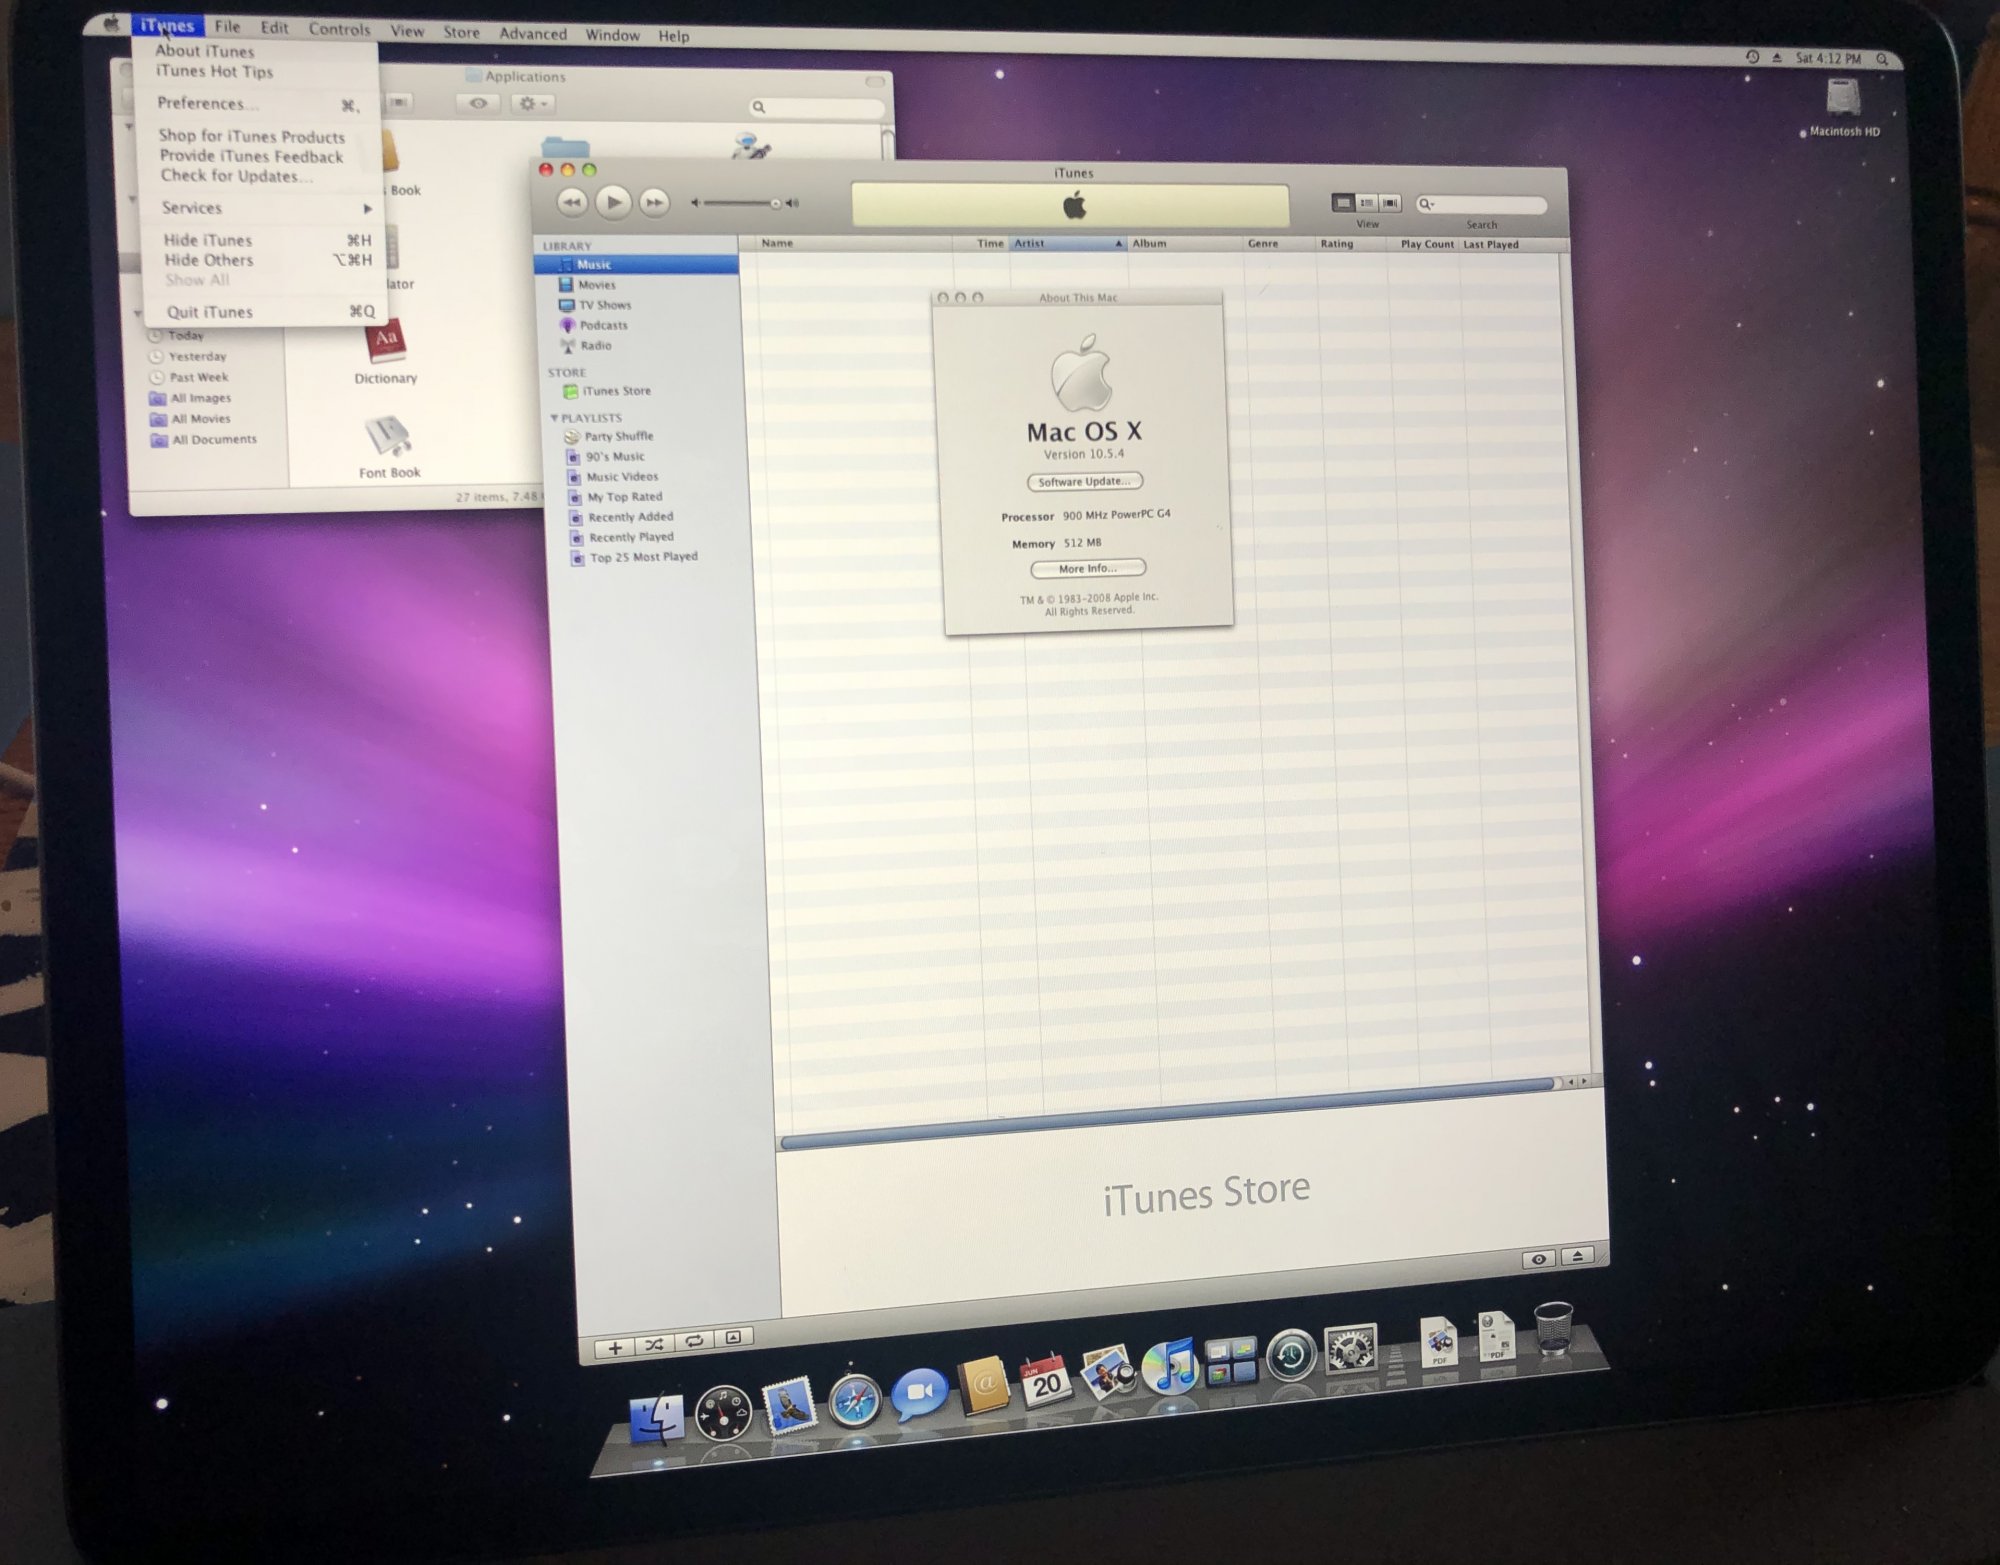
Task: Click the add playlist plus button
Action: [x=614, y=1348]
